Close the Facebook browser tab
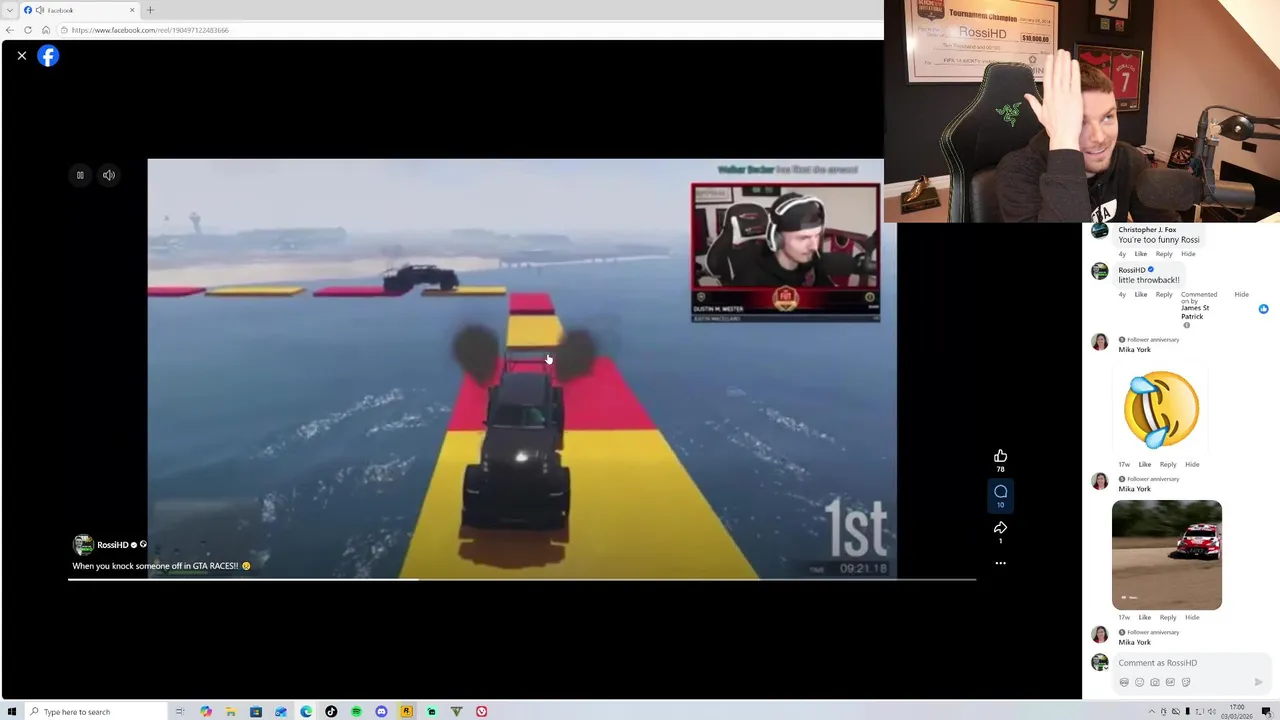 [132, 10]
